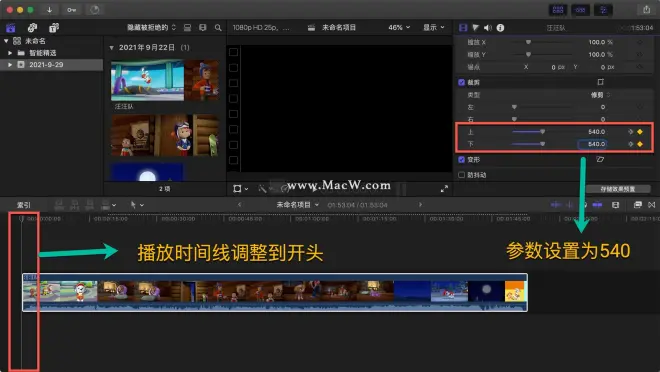Go to previous keyframe on 下 row

tap(631, 144)
